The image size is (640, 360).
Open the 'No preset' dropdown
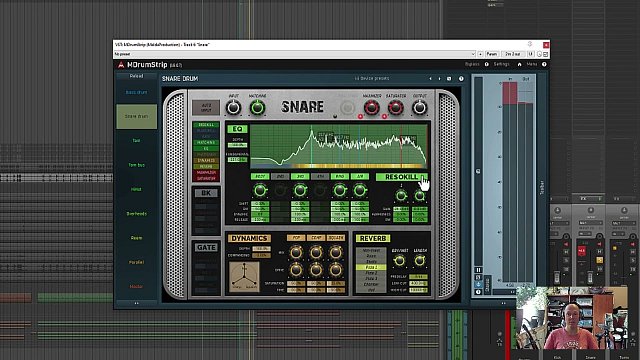[295, 54]
